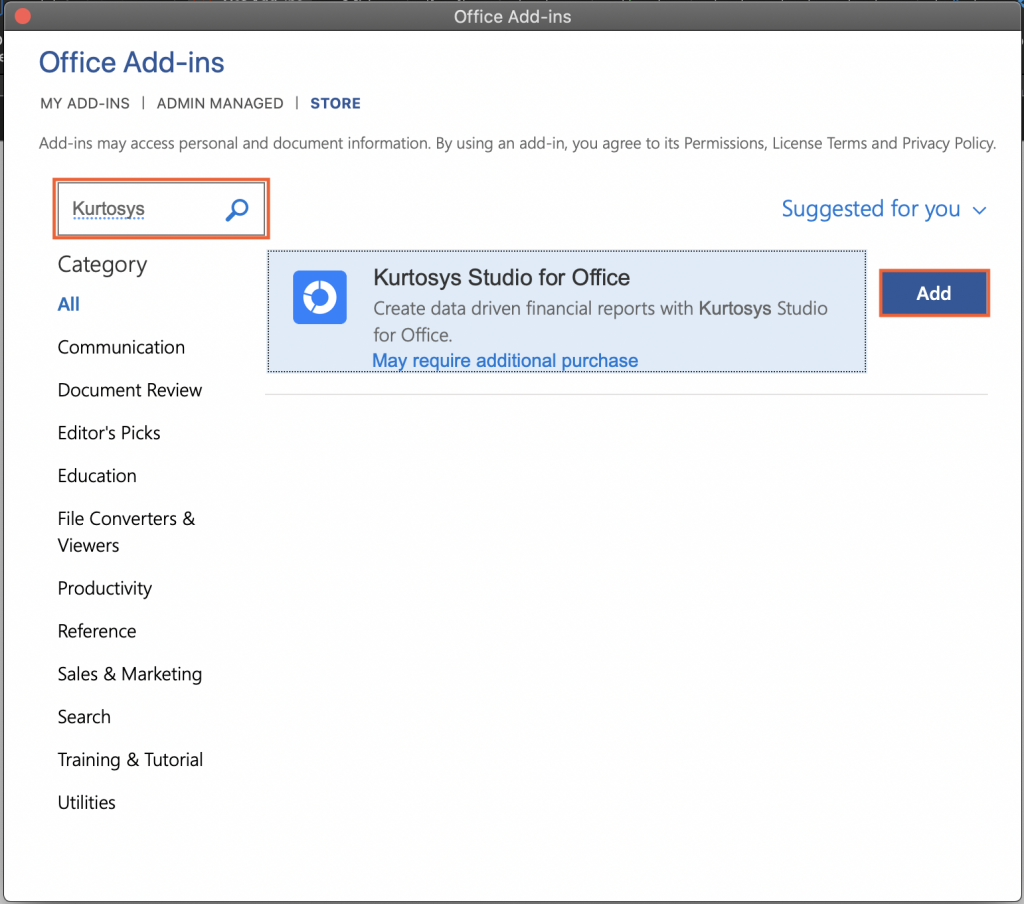
Task: Choose the Education category
Action: [97, 476]
